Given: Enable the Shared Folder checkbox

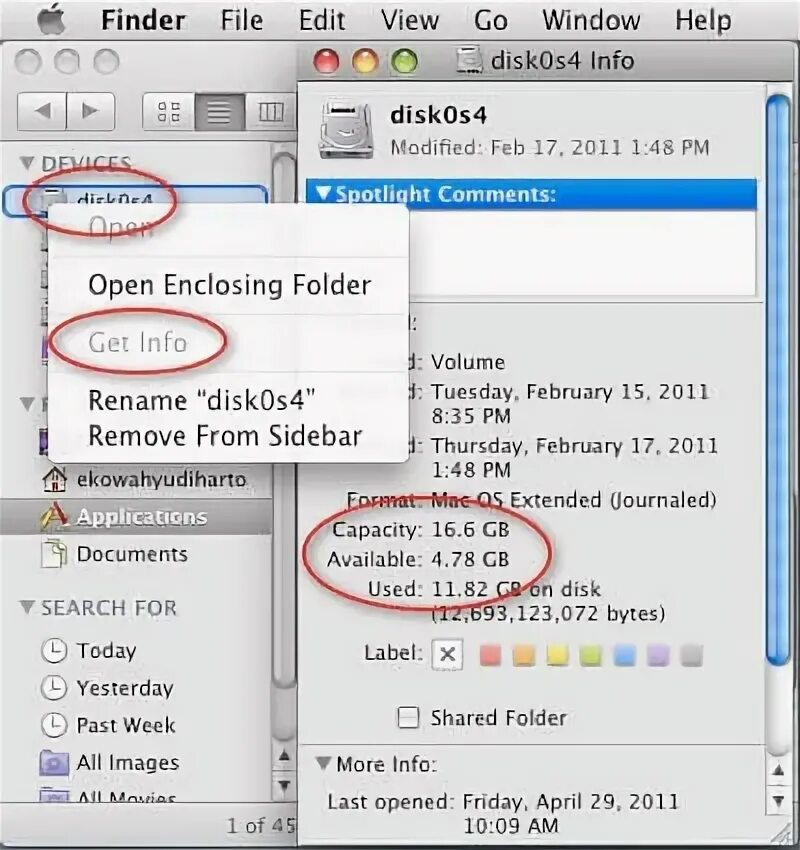Looking at the screenshot, I should point(408,717).
